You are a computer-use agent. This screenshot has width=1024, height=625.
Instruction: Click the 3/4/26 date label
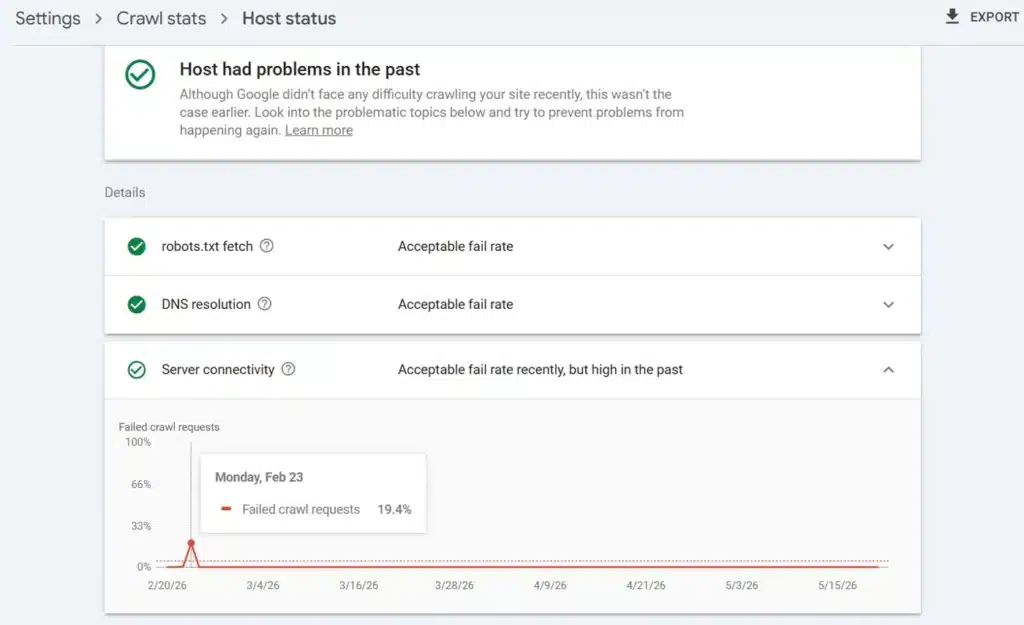point(263,585)
